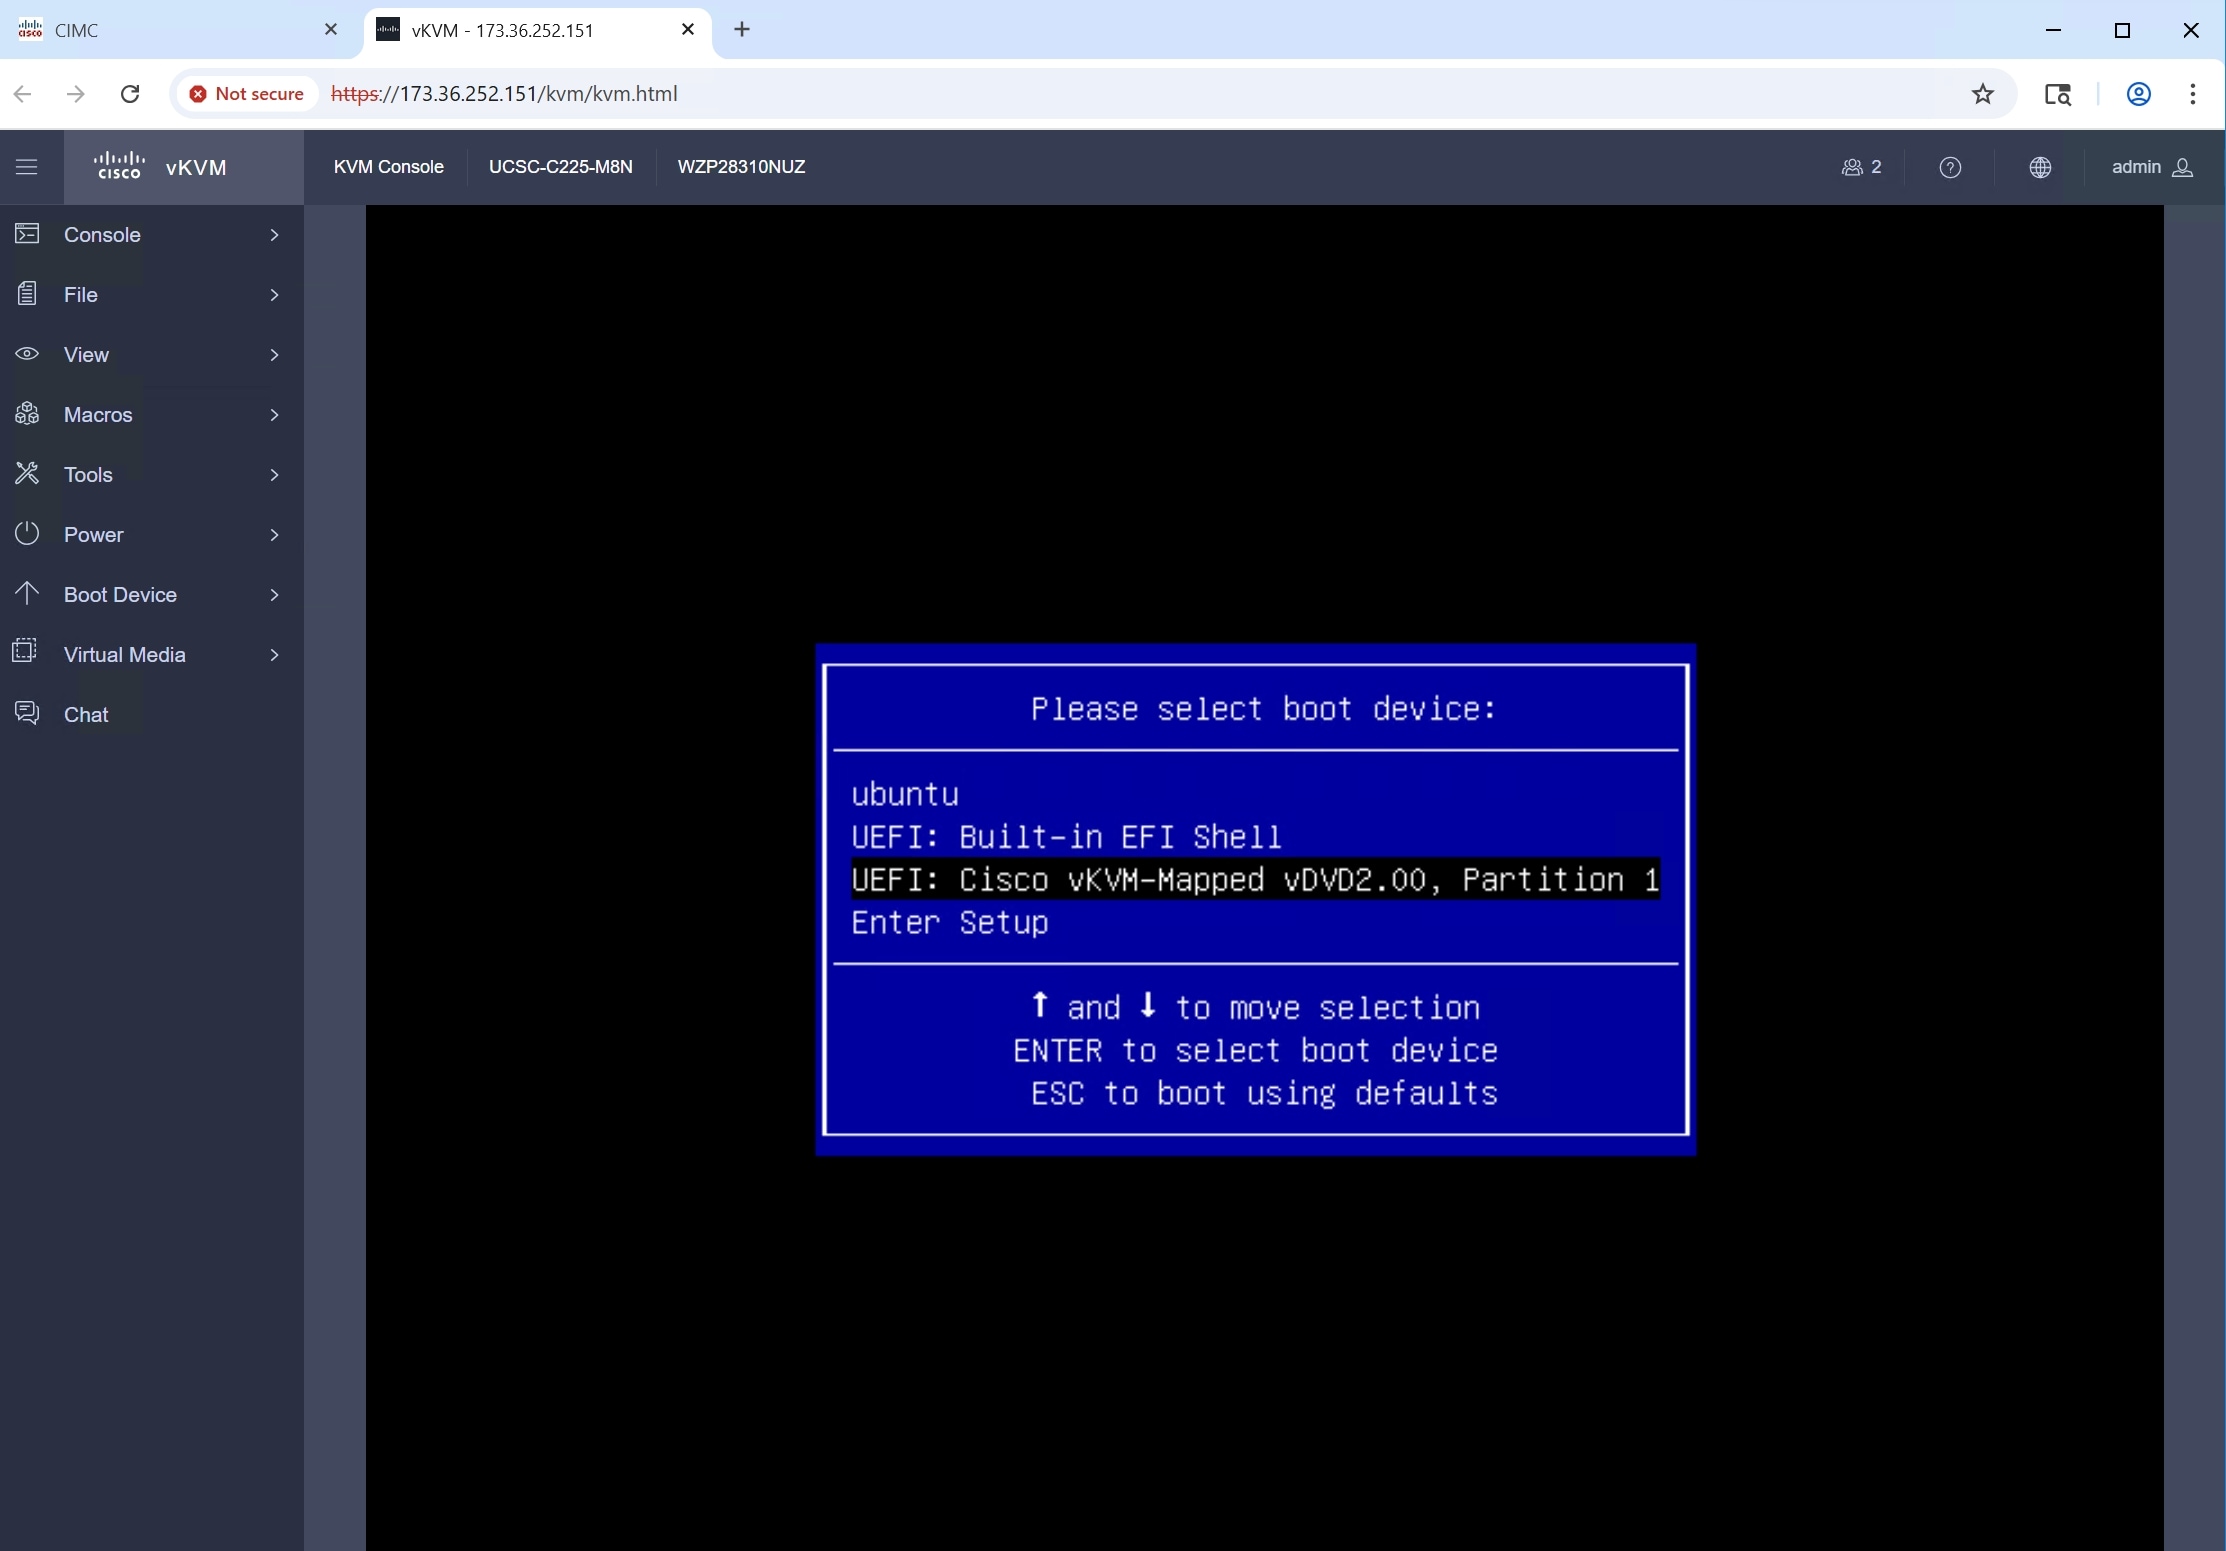Click the Boot Device menu label

[x=120, y=594]
